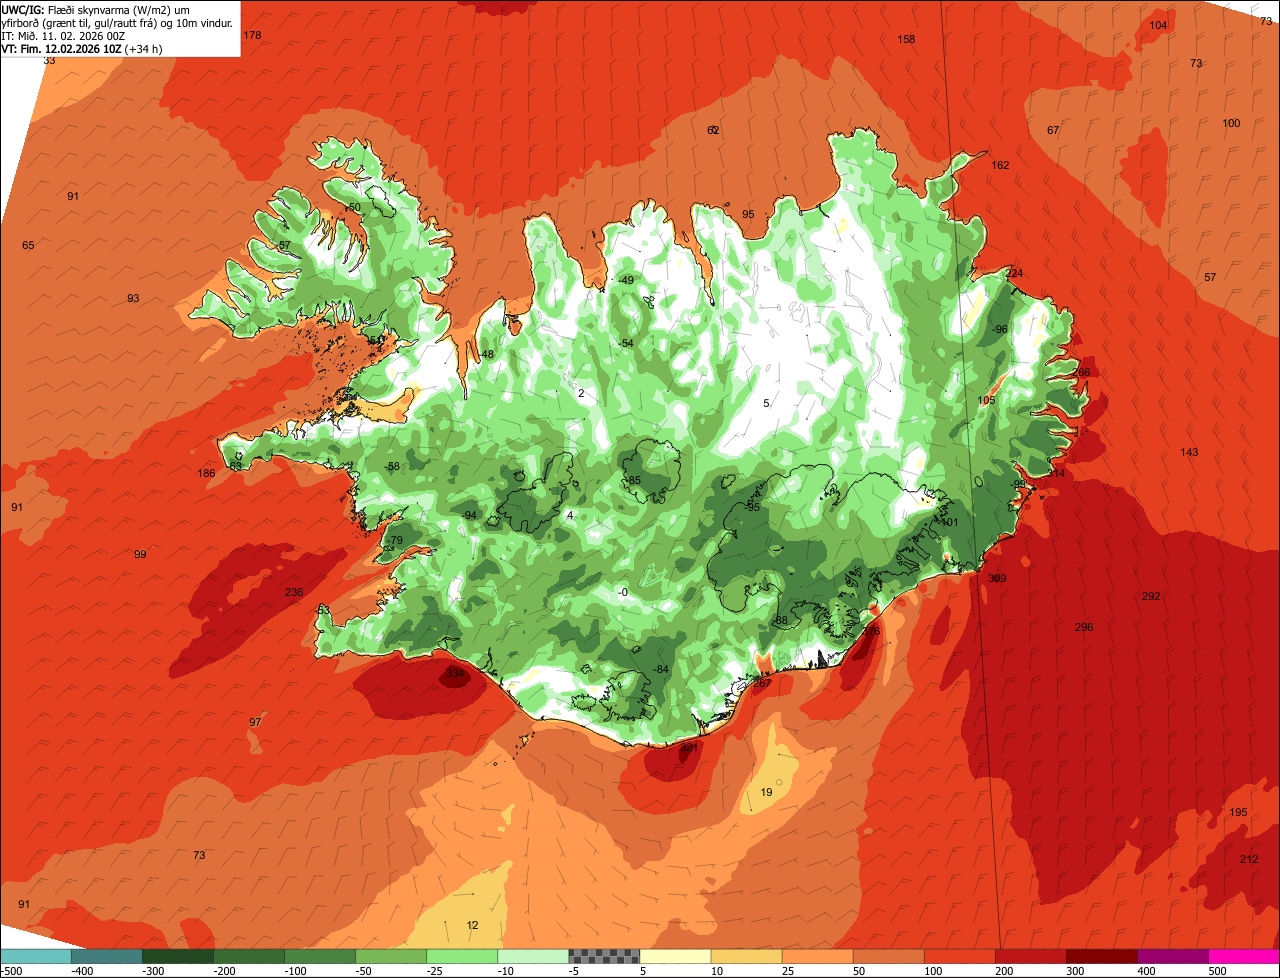Click the bright green swatch between -25 and -10
Image resolution: width=1280 pixels, height=978 pixels.
pyautogui.click(x=462, y=956)
